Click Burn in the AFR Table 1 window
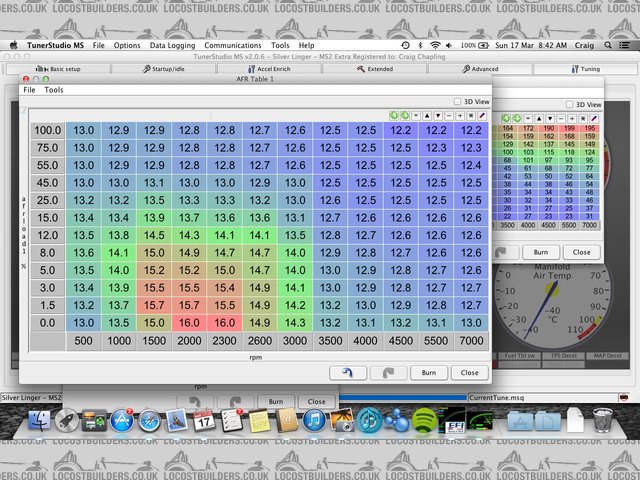Viewport: 640px width, 480px height. tap(428, 371)
